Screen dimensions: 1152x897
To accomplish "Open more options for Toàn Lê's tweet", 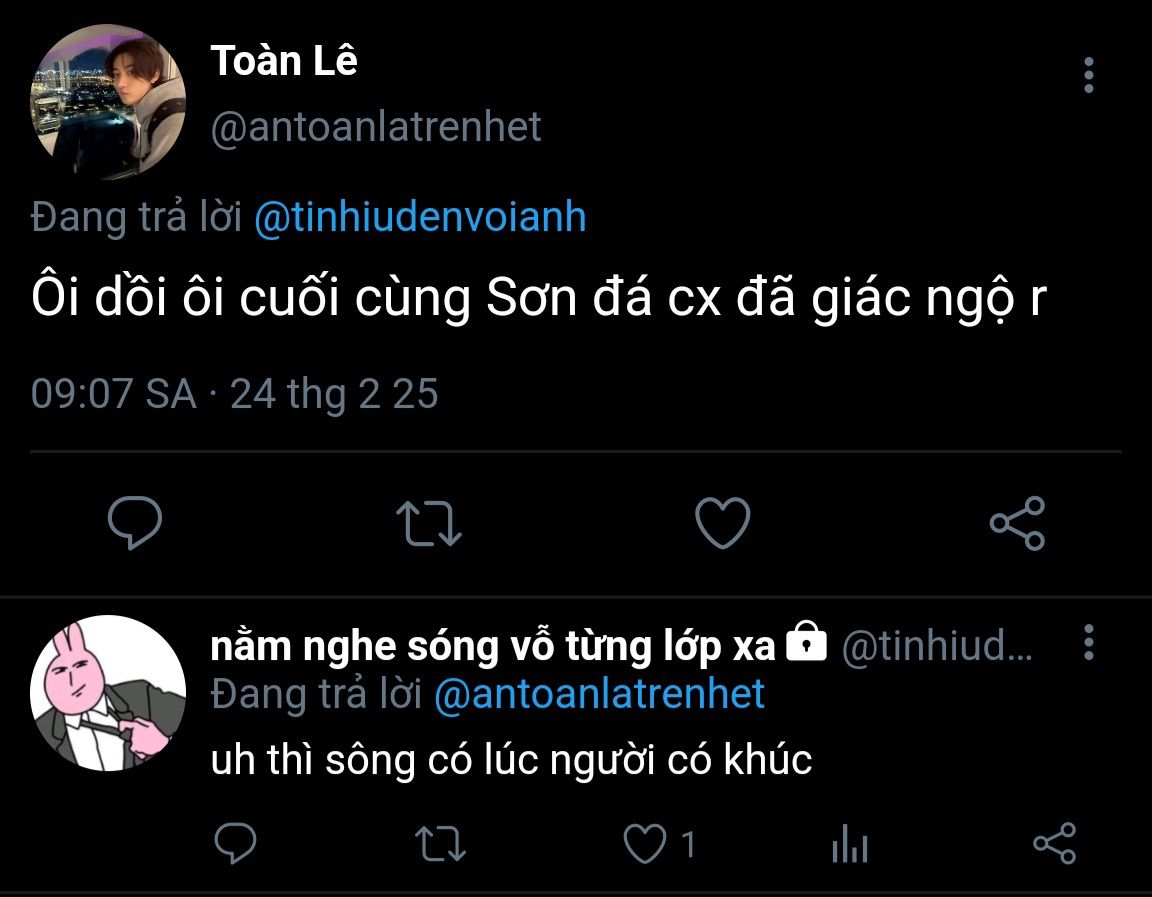I will pyautogui.click(x=1089, y=76).
